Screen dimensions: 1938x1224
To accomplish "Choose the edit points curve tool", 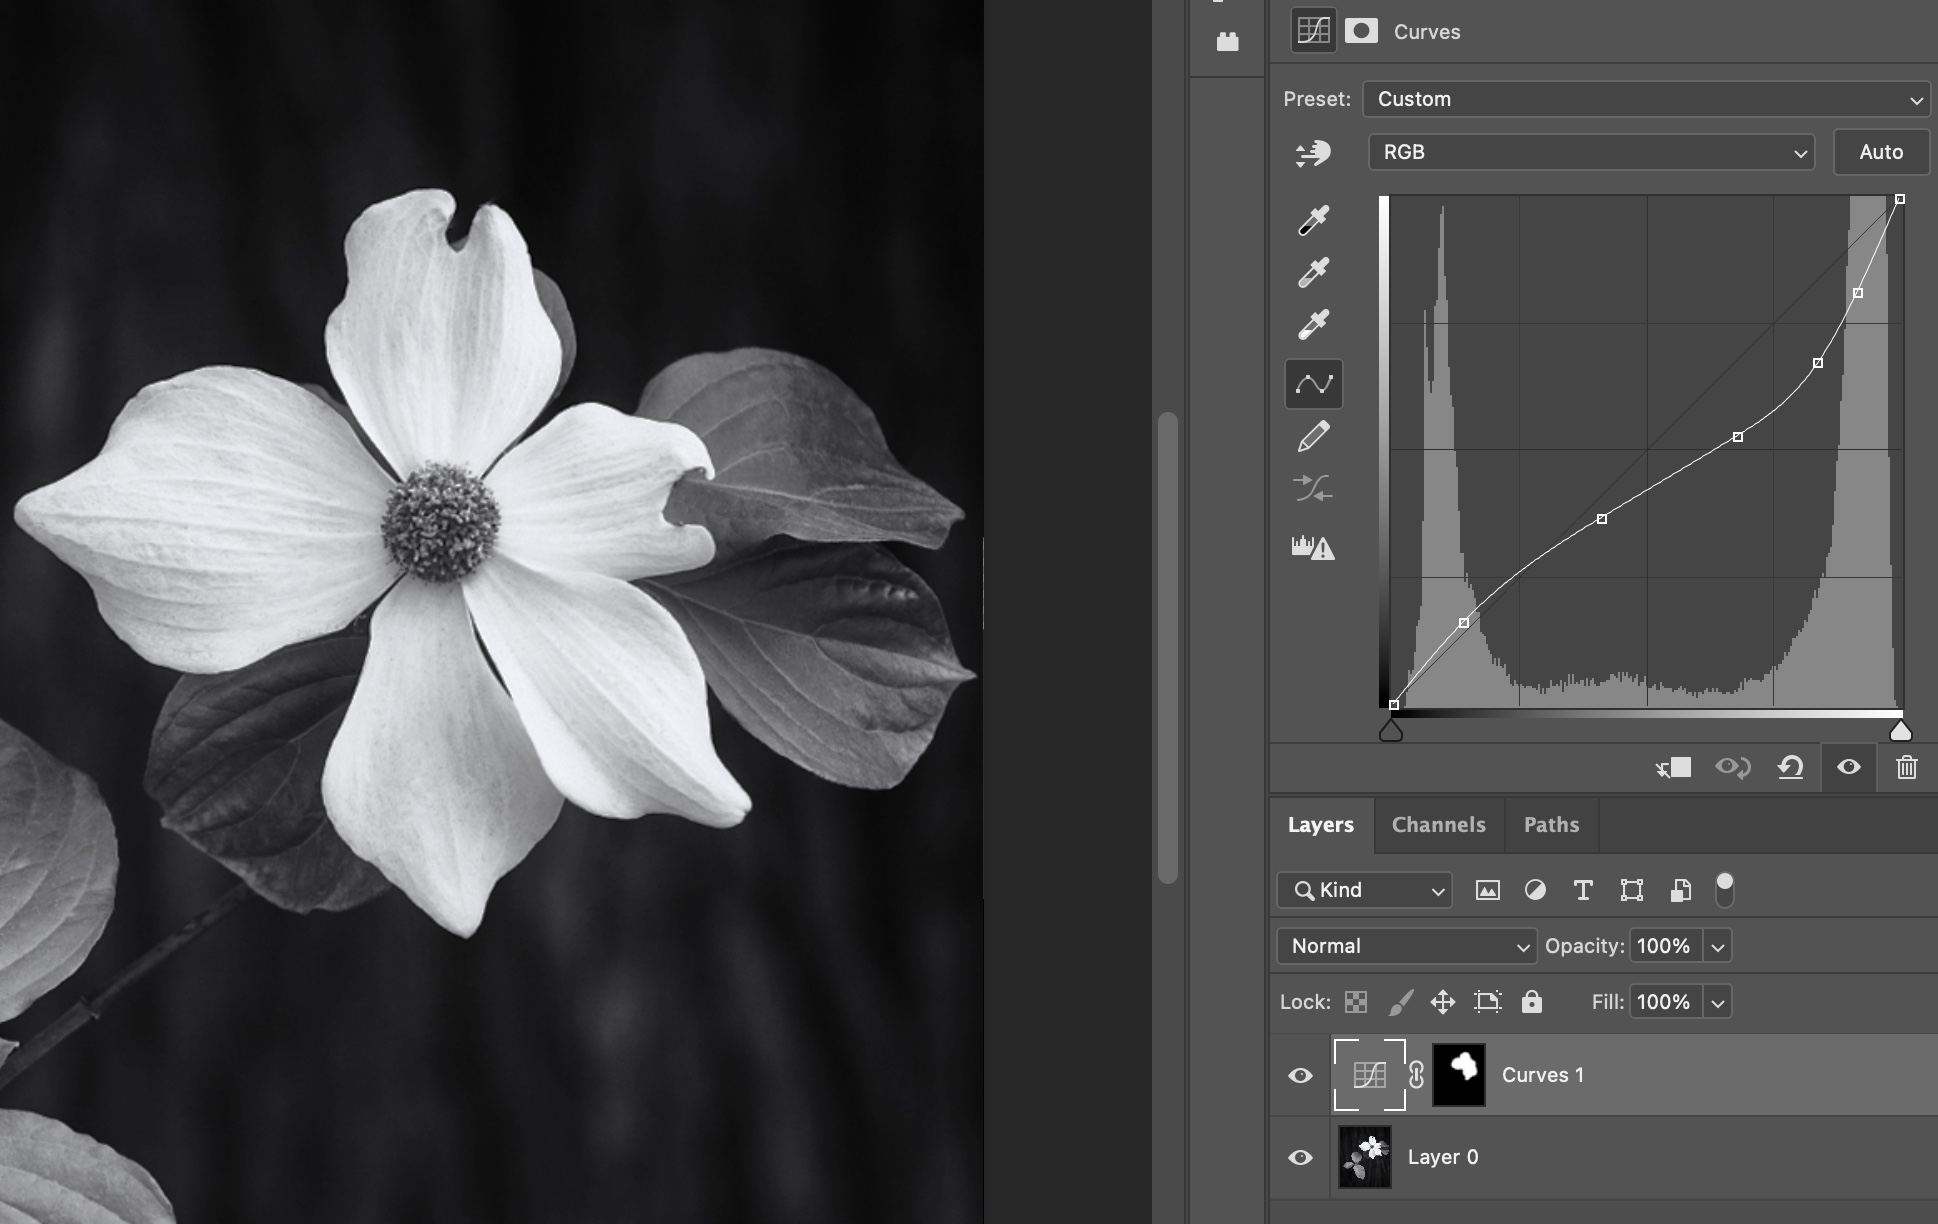I will tap(1313, 384).
